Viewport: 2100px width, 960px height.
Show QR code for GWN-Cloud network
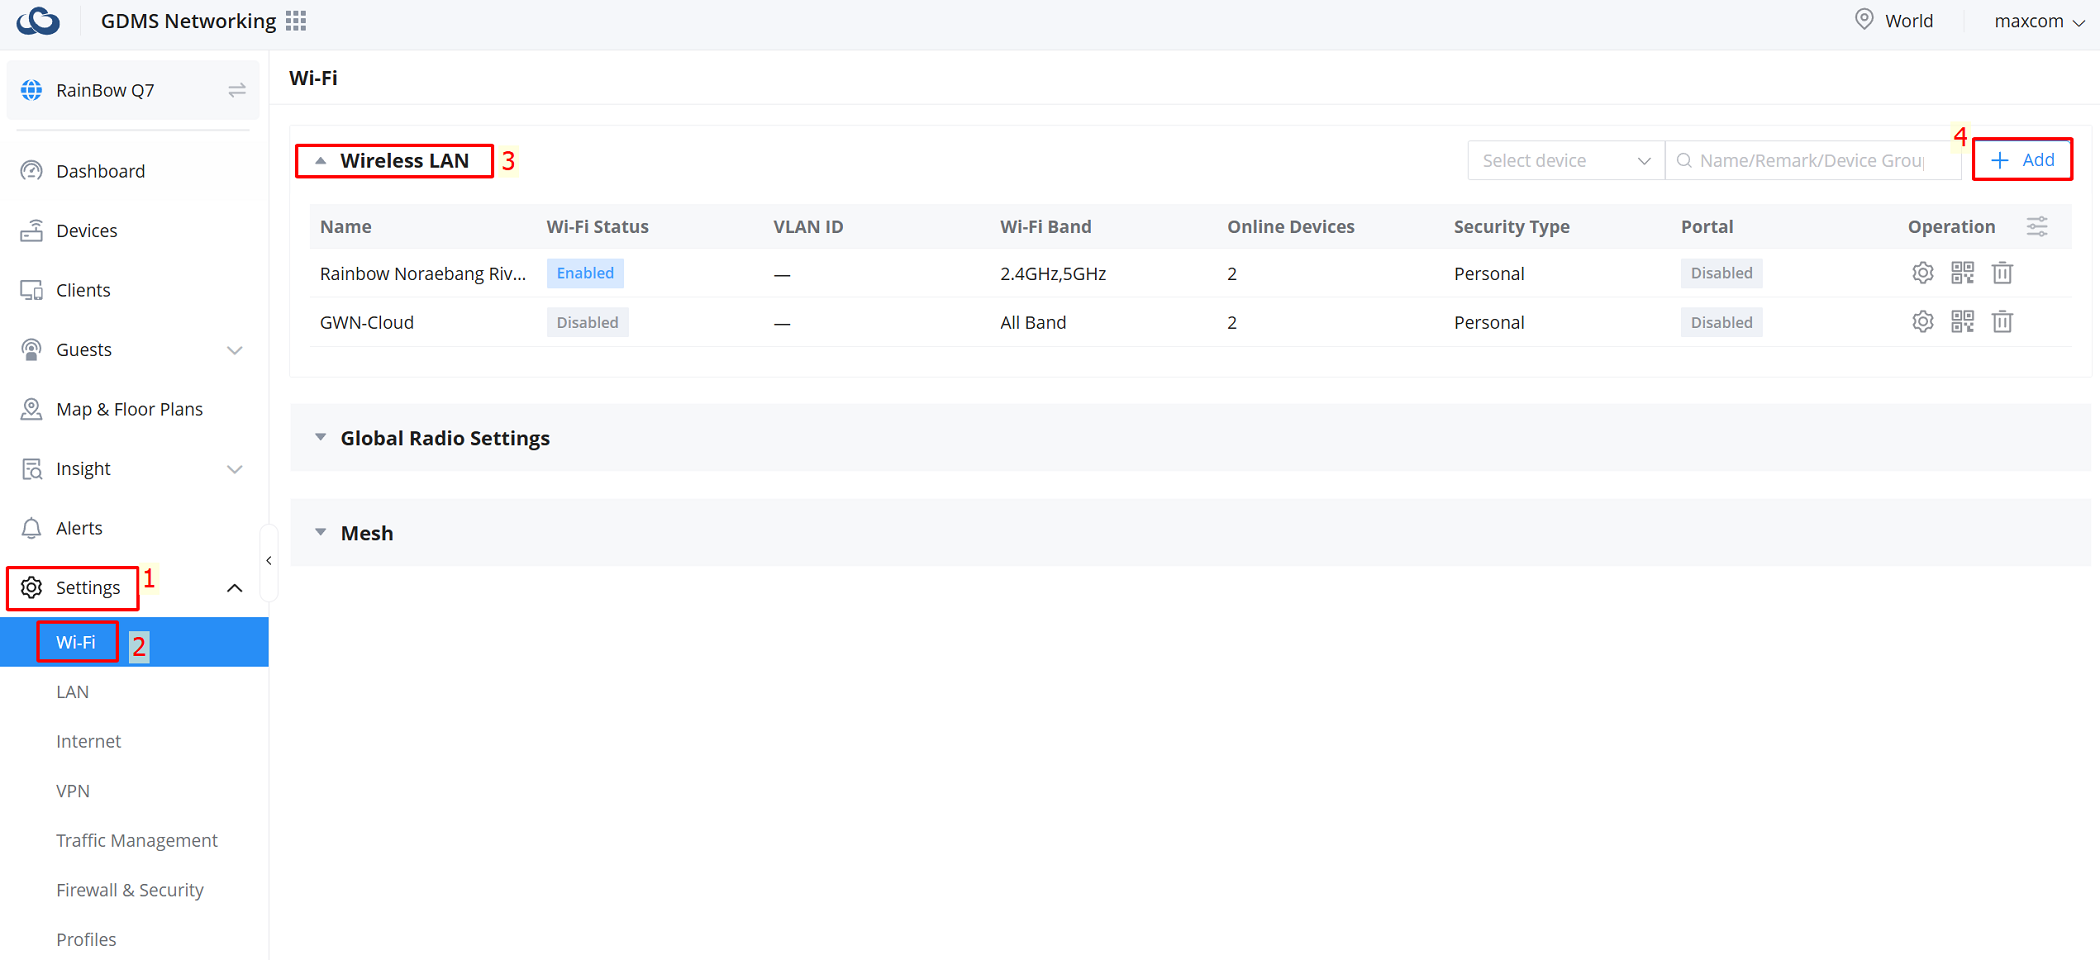point(1962,321)
